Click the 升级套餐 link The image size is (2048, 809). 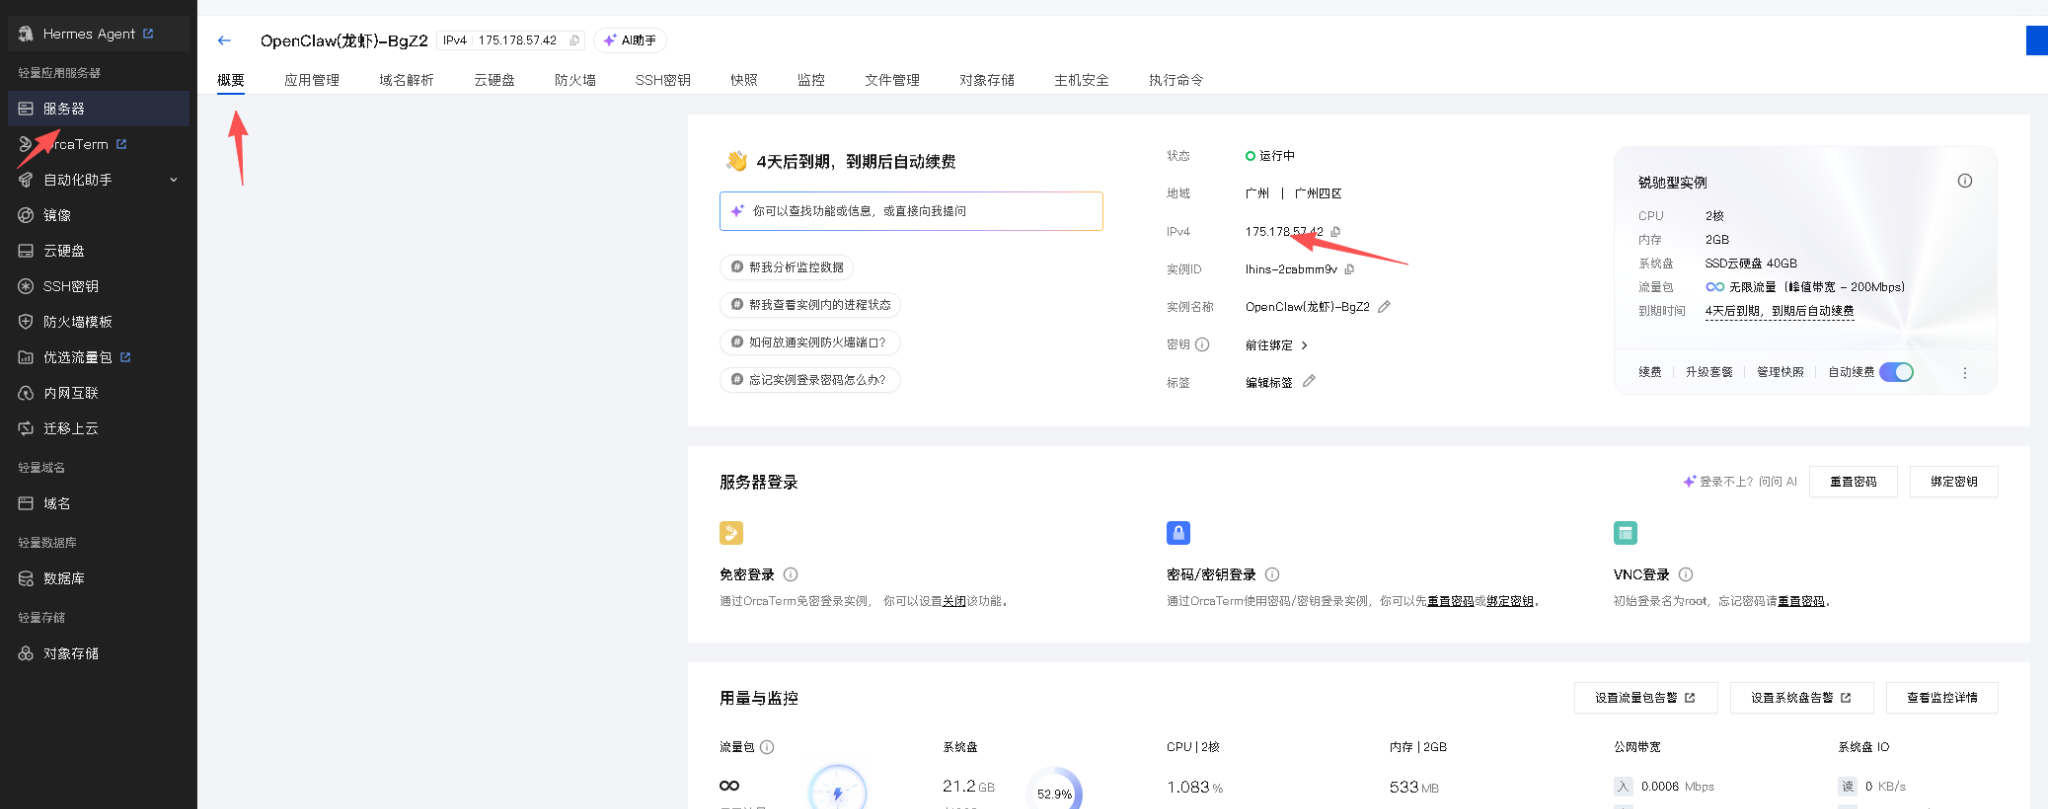click(x=1709, y=372)
